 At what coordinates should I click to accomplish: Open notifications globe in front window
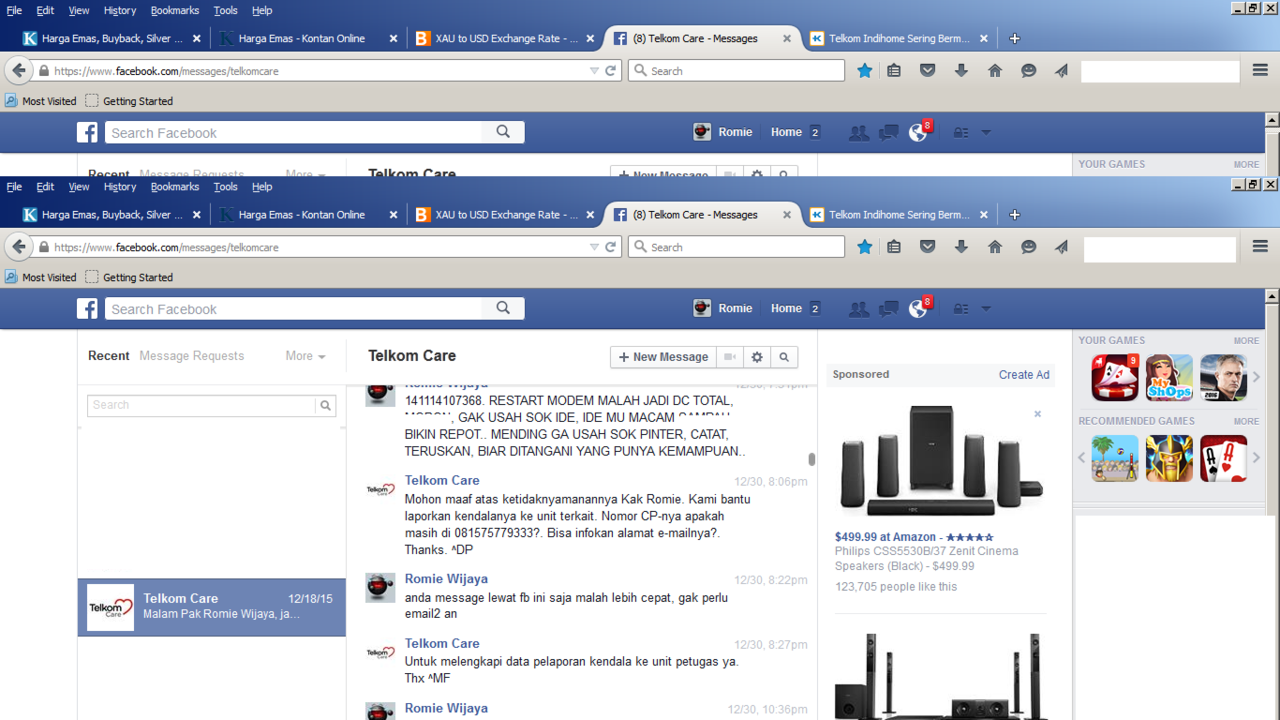917,309
